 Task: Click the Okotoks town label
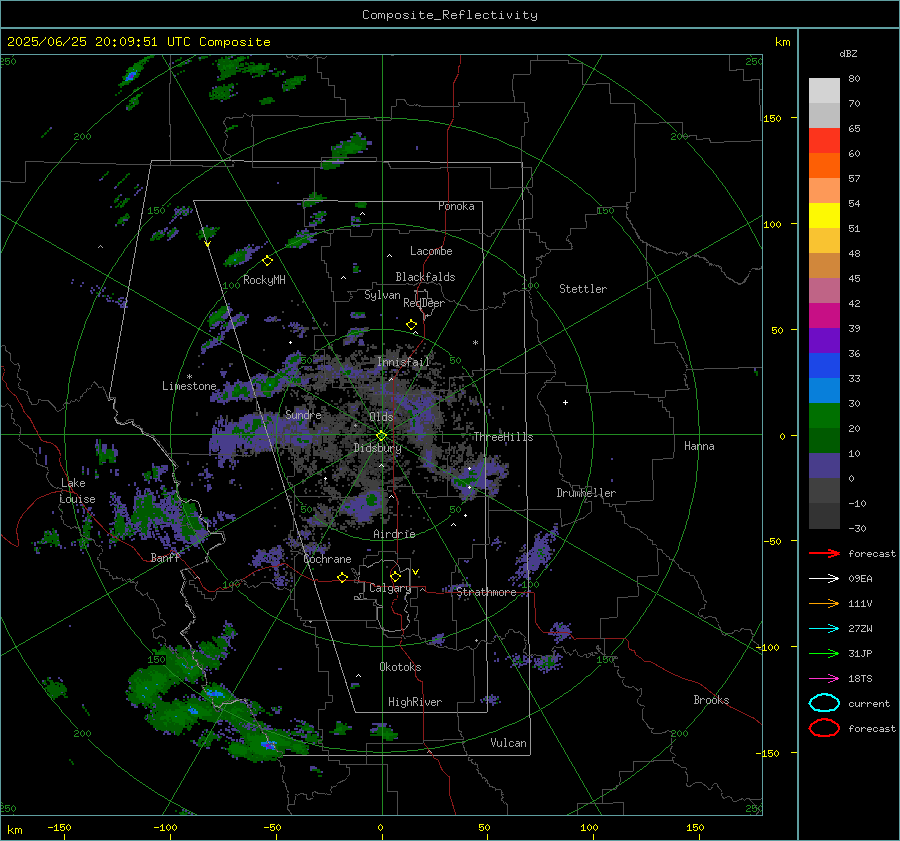(x=400, y=667)
